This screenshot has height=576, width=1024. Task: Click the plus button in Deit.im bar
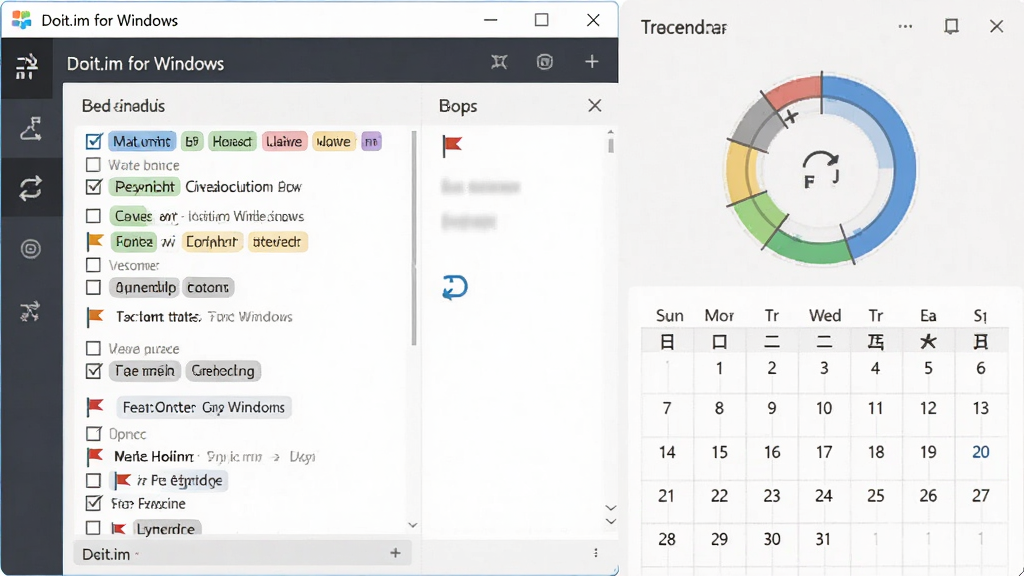[395, 553]
